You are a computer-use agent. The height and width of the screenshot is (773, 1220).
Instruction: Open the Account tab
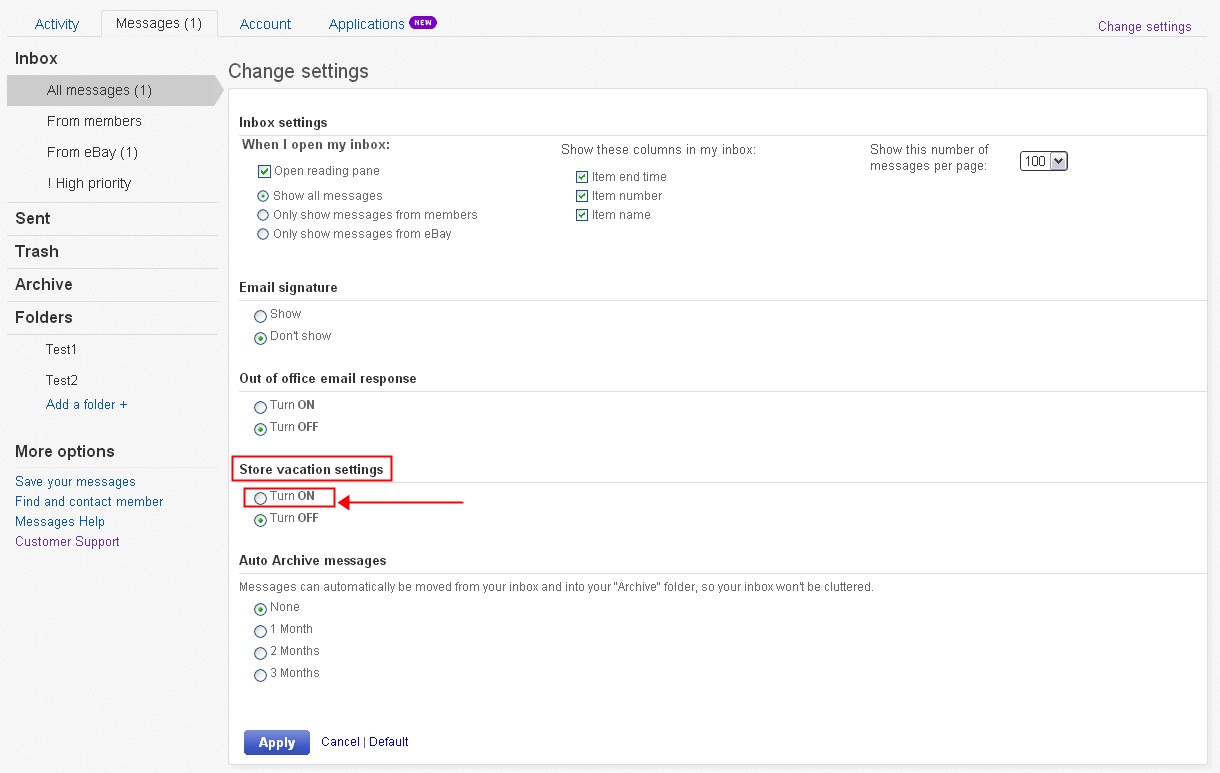click(x=265, y=24)
